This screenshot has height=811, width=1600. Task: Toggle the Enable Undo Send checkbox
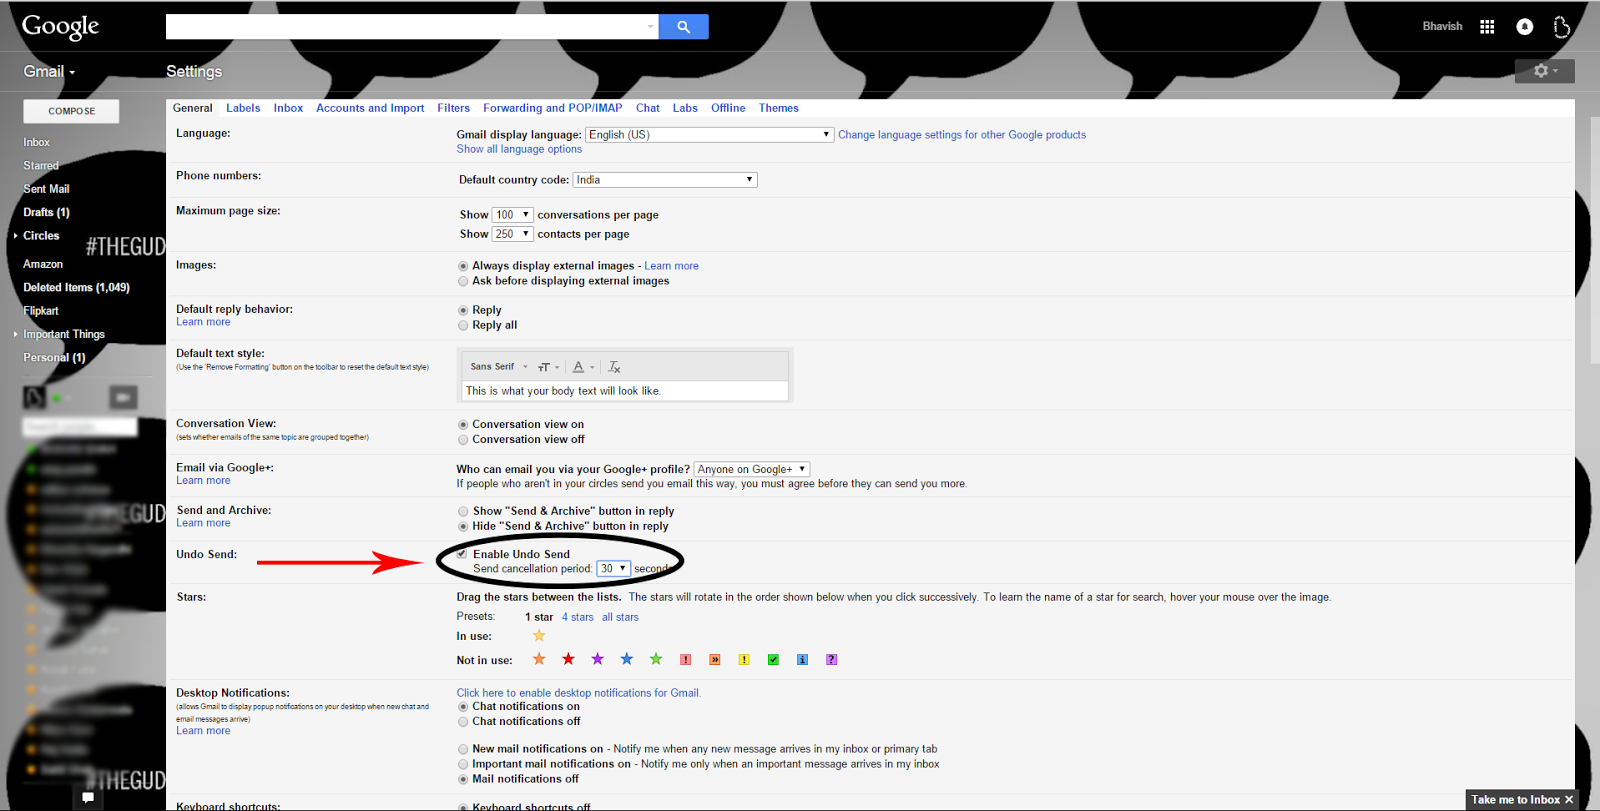(462, 553)
